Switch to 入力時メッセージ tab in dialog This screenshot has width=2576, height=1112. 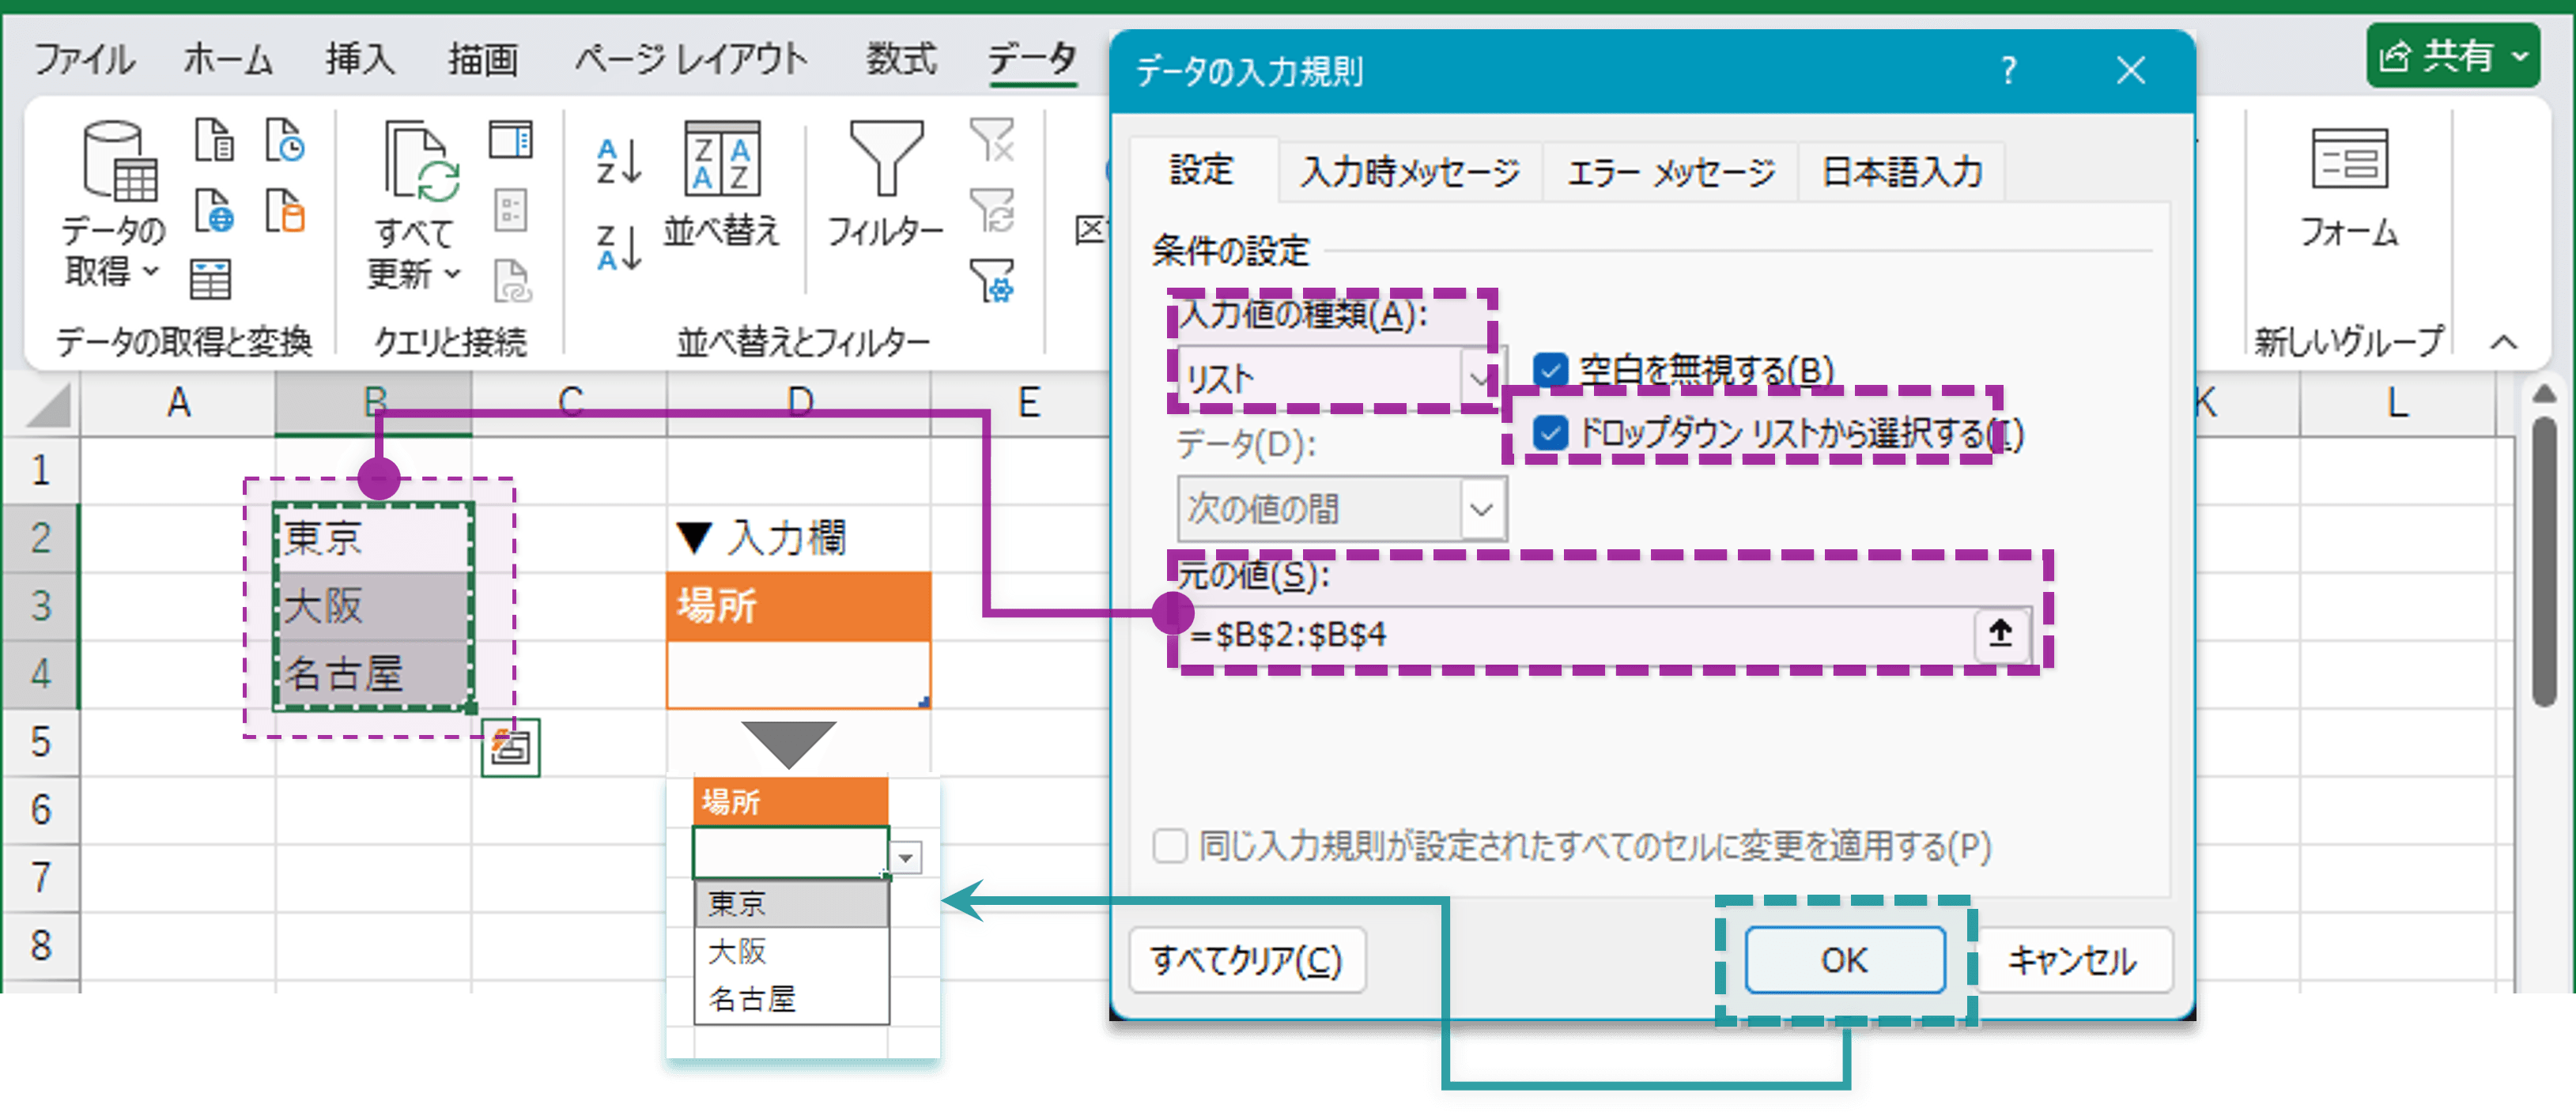1410,172
